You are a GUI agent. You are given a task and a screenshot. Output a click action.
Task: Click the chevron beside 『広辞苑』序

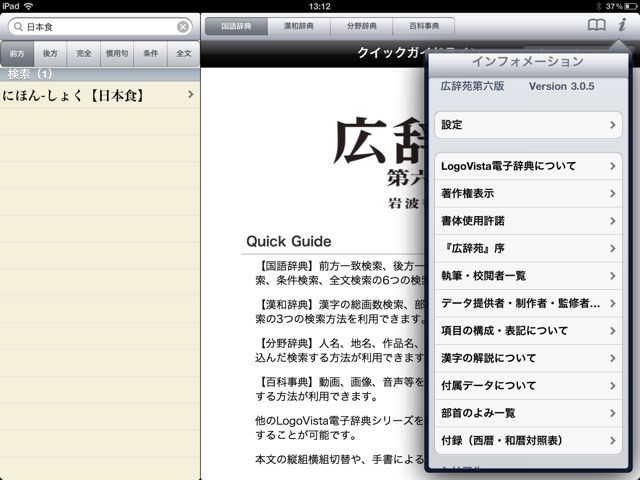(613, 249)
